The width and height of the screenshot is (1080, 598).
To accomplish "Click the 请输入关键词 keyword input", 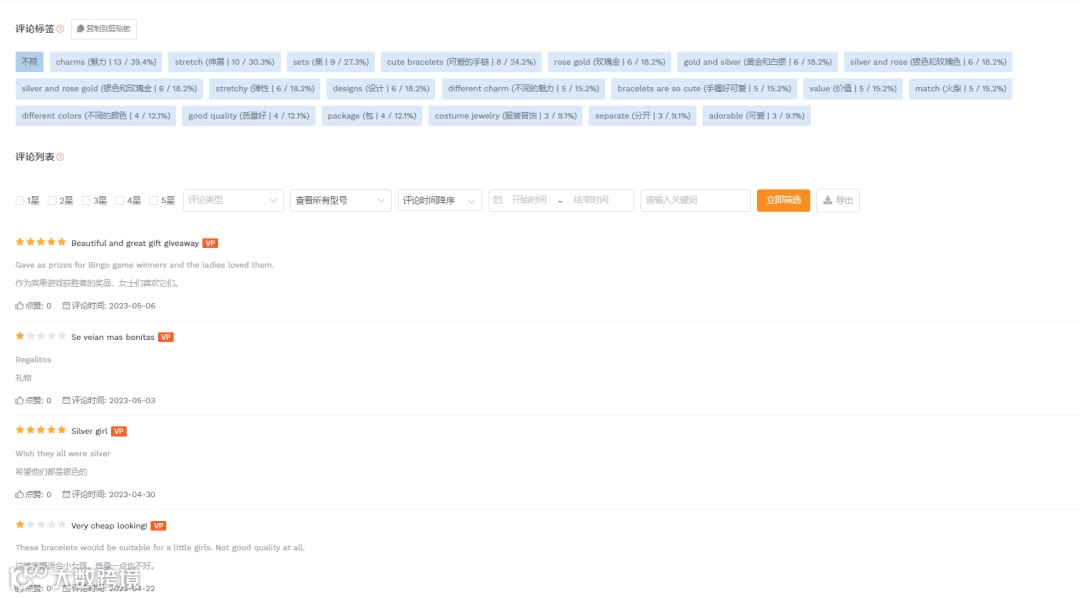I will point(695,200).
